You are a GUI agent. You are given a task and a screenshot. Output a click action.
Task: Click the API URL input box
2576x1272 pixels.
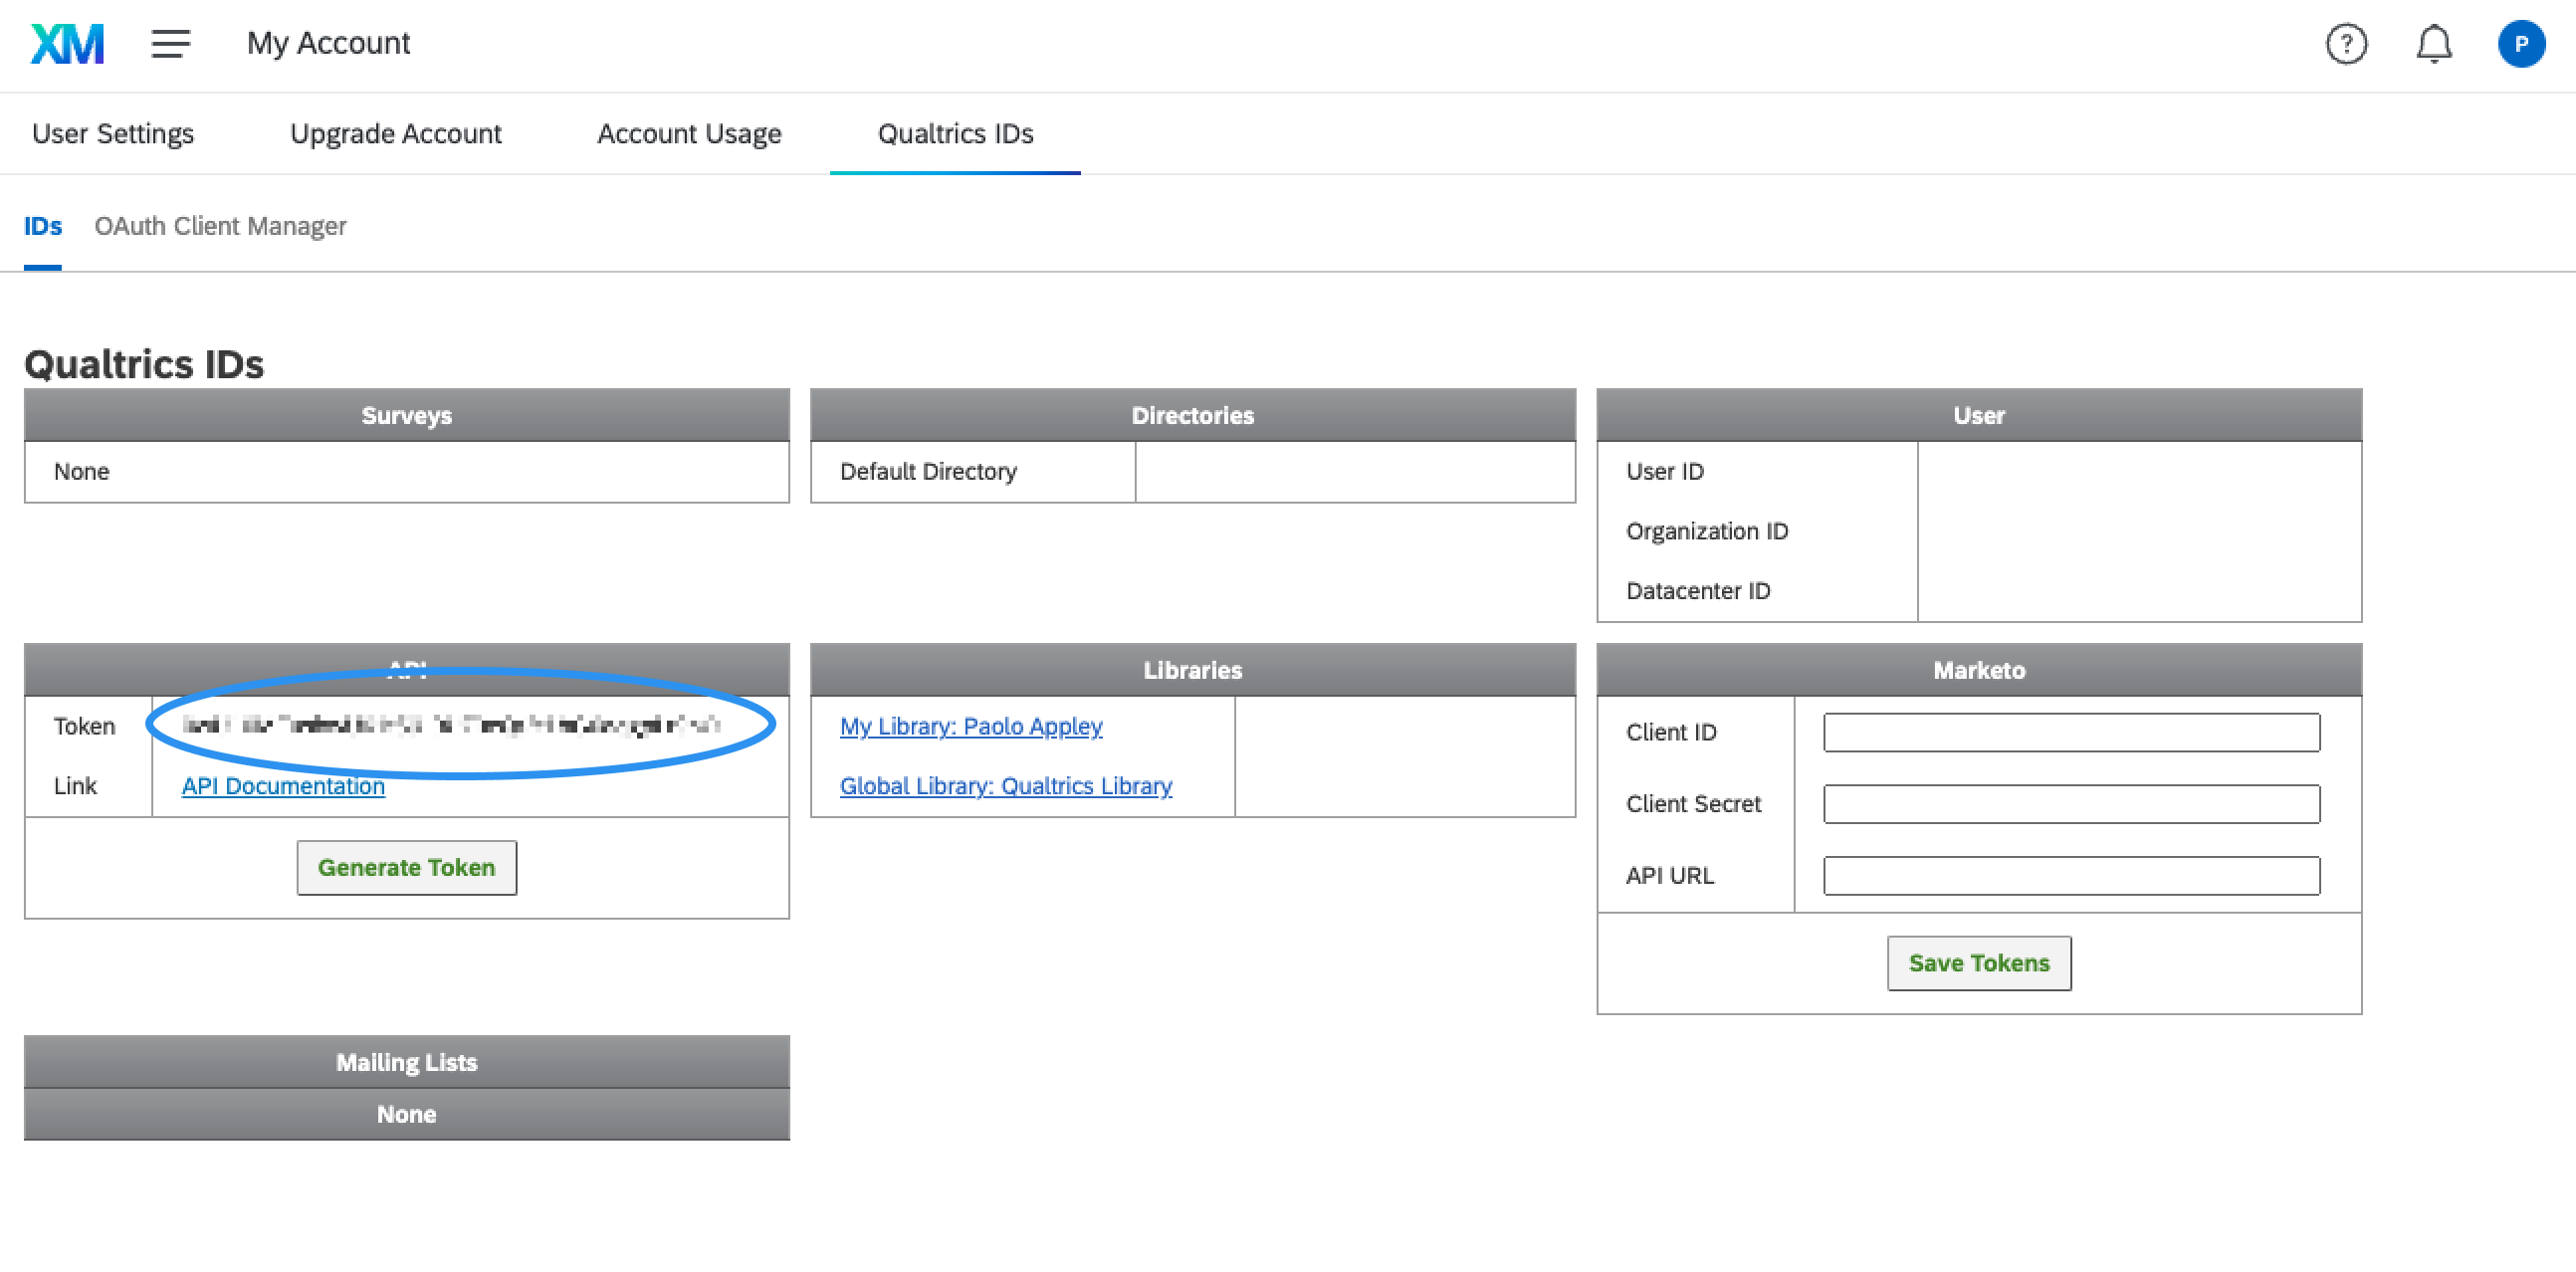coord(2071,875)
